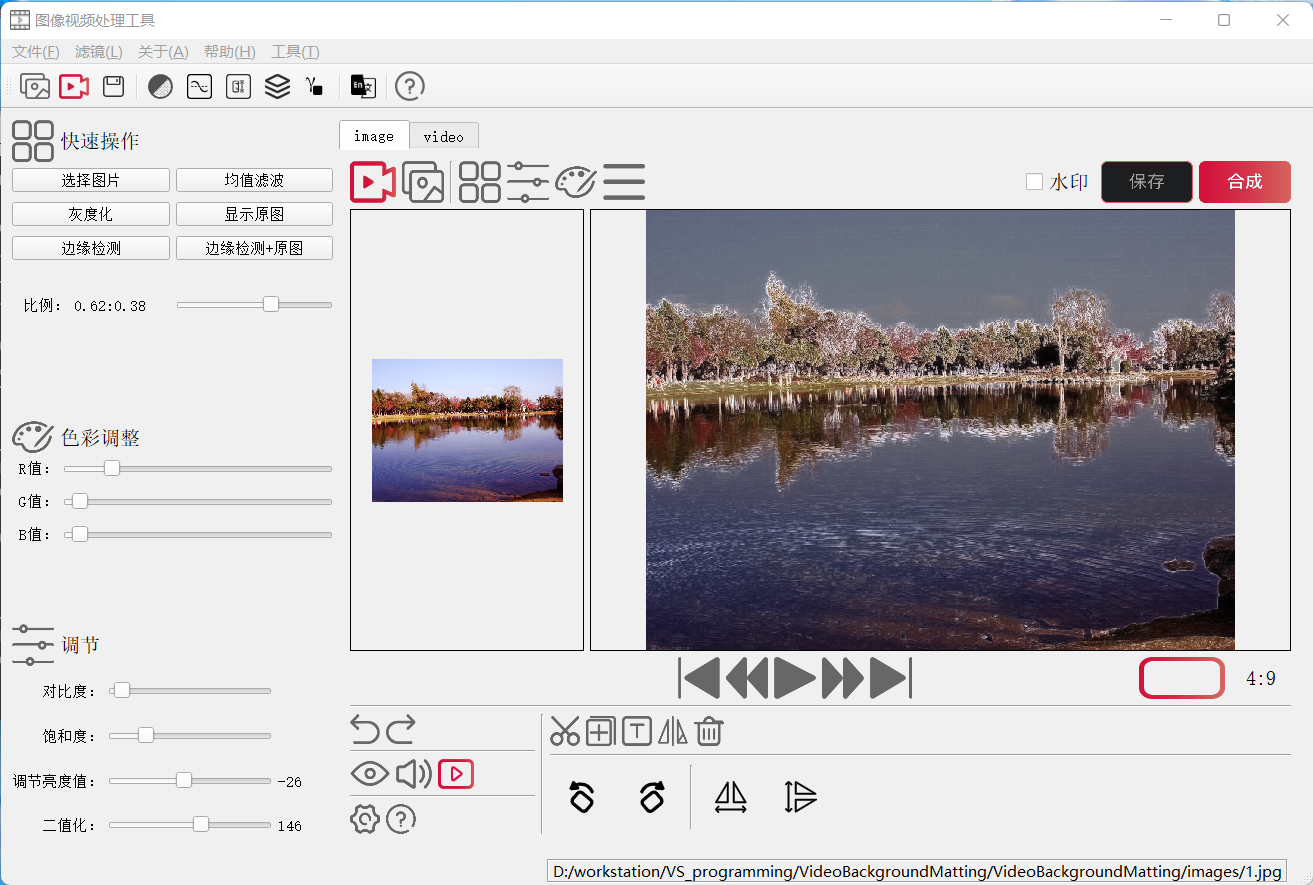Flip image horizontally with large mirror icon

pyautogui.click(x=731, y=797)
